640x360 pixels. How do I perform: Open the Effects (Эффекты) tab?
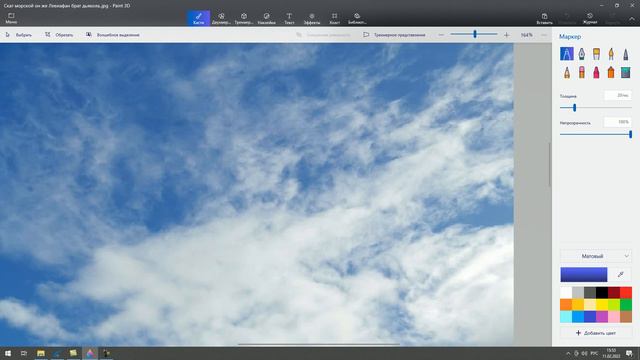point(312,18)
